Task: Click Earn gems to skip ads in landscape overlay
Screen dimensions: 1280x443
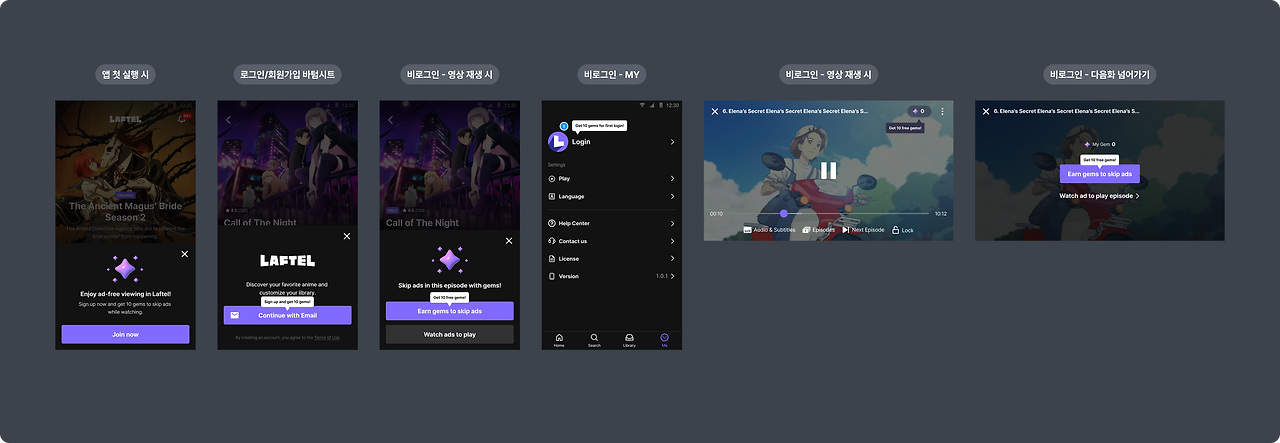Action: (1099, 174)
